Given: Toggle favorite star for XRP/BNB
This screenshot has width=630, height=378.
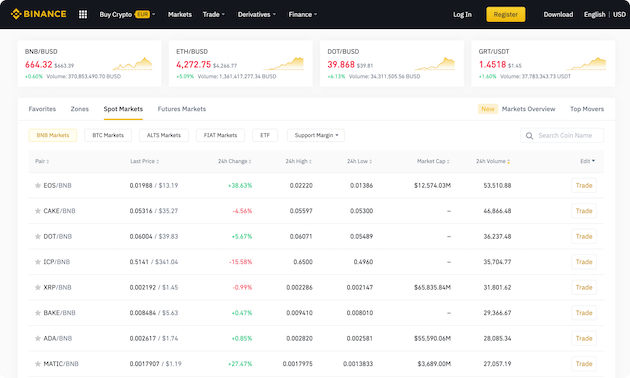Looking at the screenshot, I should tap(38, 288).
